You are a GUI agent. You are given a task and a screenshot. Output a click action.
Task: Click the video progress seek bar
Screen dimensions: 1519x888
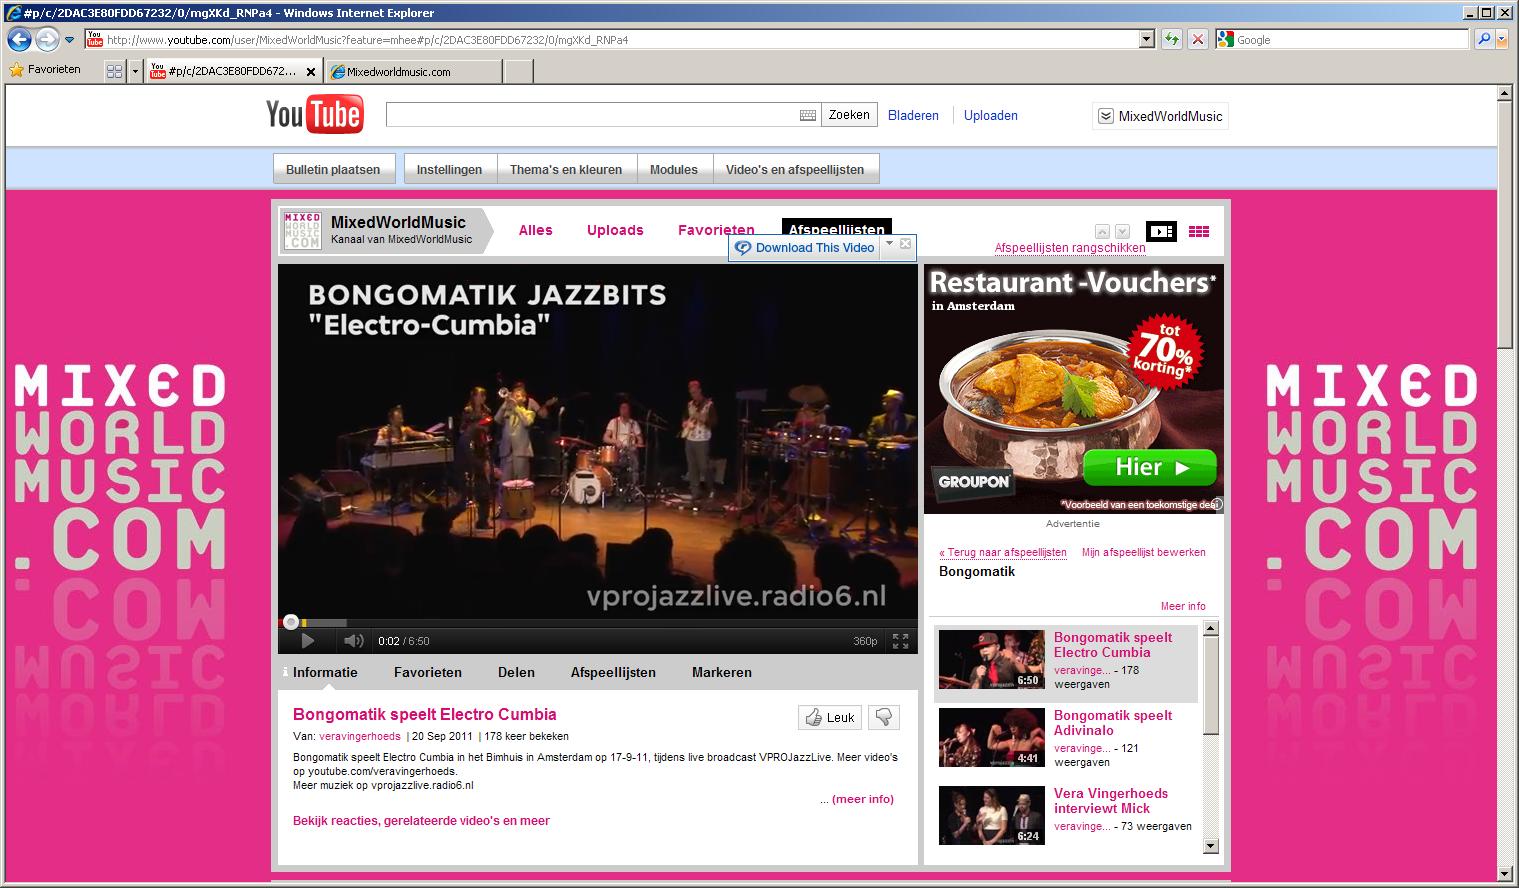pyautogui.click(x=597, y=622)
